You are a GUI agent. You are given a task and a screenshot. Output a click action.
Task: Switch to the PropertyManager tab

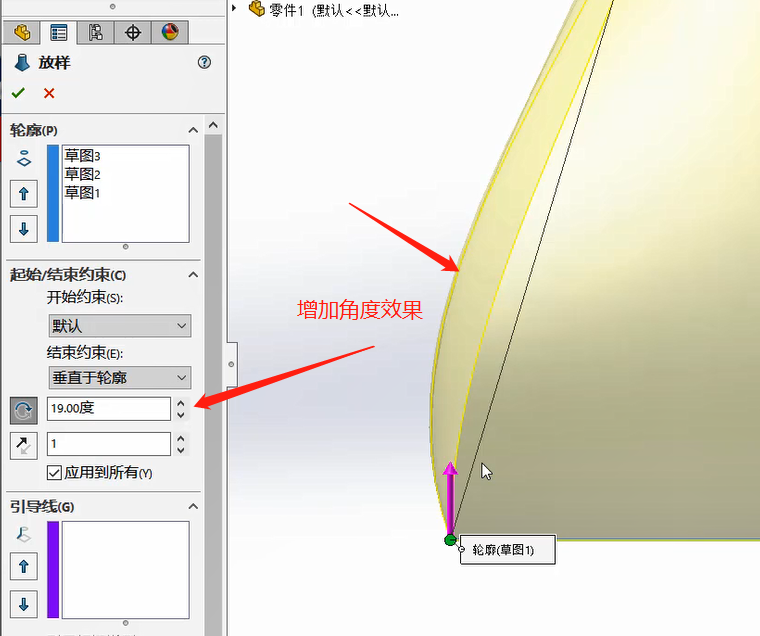coord(59,32)
